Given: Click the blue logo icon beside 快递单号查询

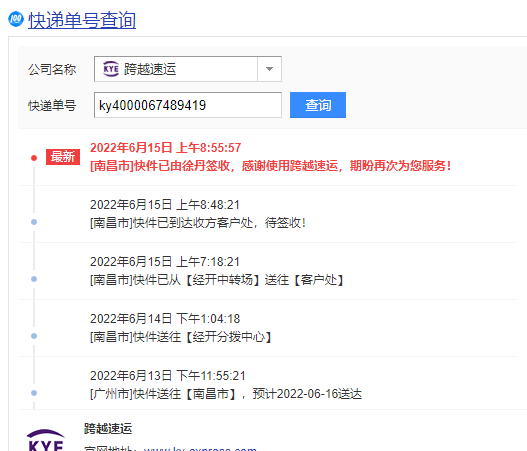Looking at the screenshot, I should coord(16,19).
